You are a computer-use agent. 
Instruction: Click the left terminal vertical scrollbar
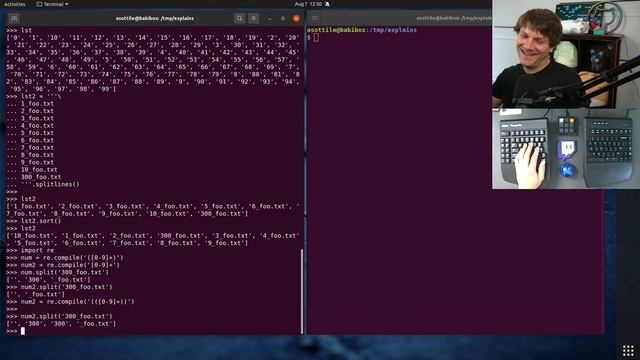pos(302,291)
